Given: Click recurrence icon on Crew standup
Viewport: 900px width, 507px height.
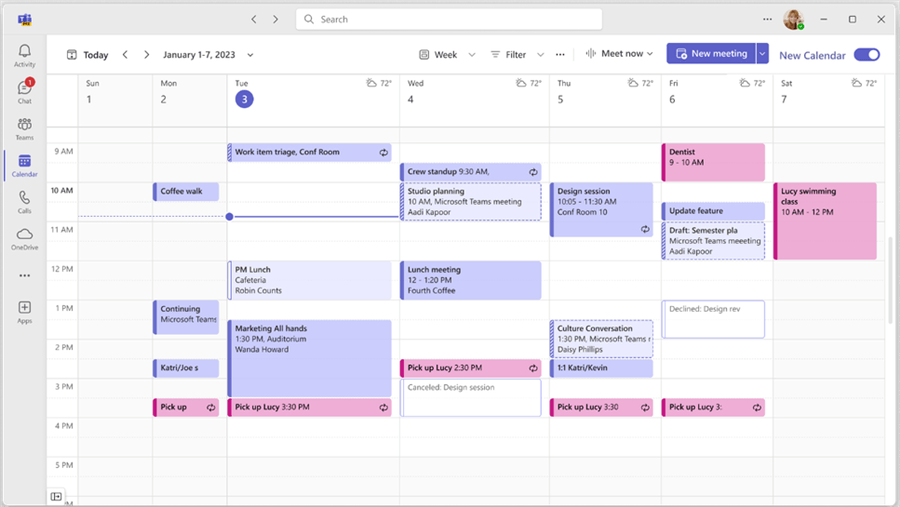Looking at the screenshot, I should tap(533, 172).
